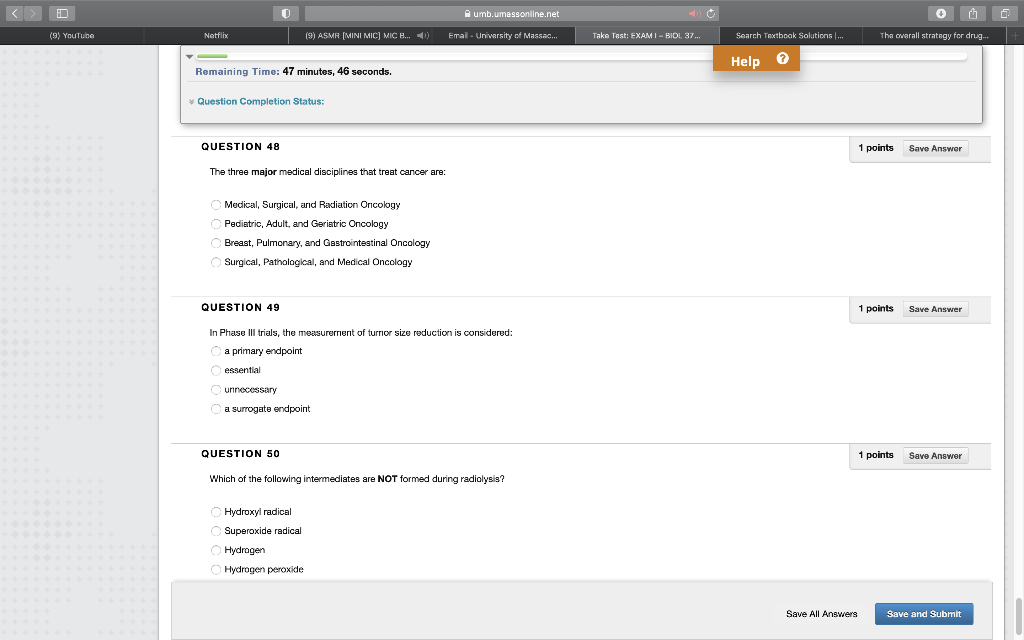The width and height of the screenshot is (1024, 640).
Task: Switch to the Netflix tab
Action: (216, 33)
